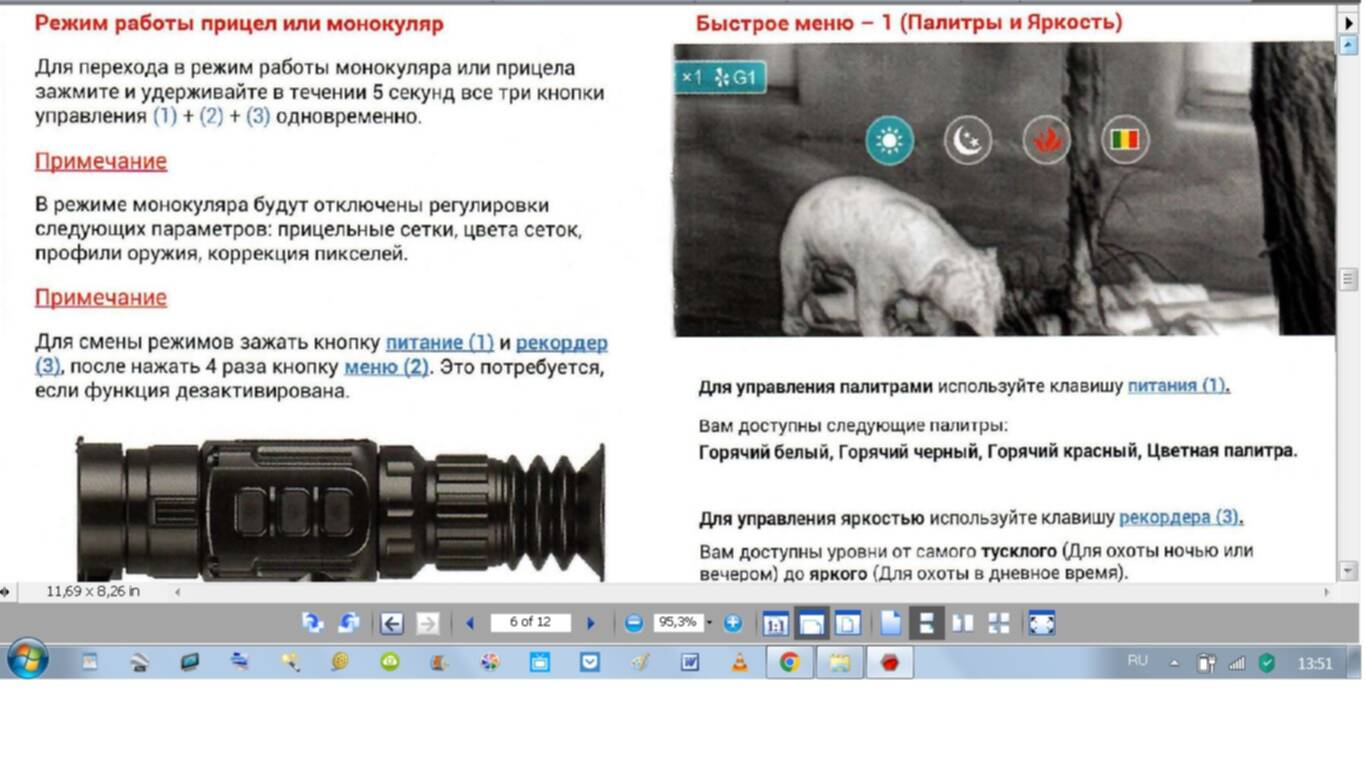Click the "питание (1)" hyperlink
1366x768 pixels.
pos(439,342)
